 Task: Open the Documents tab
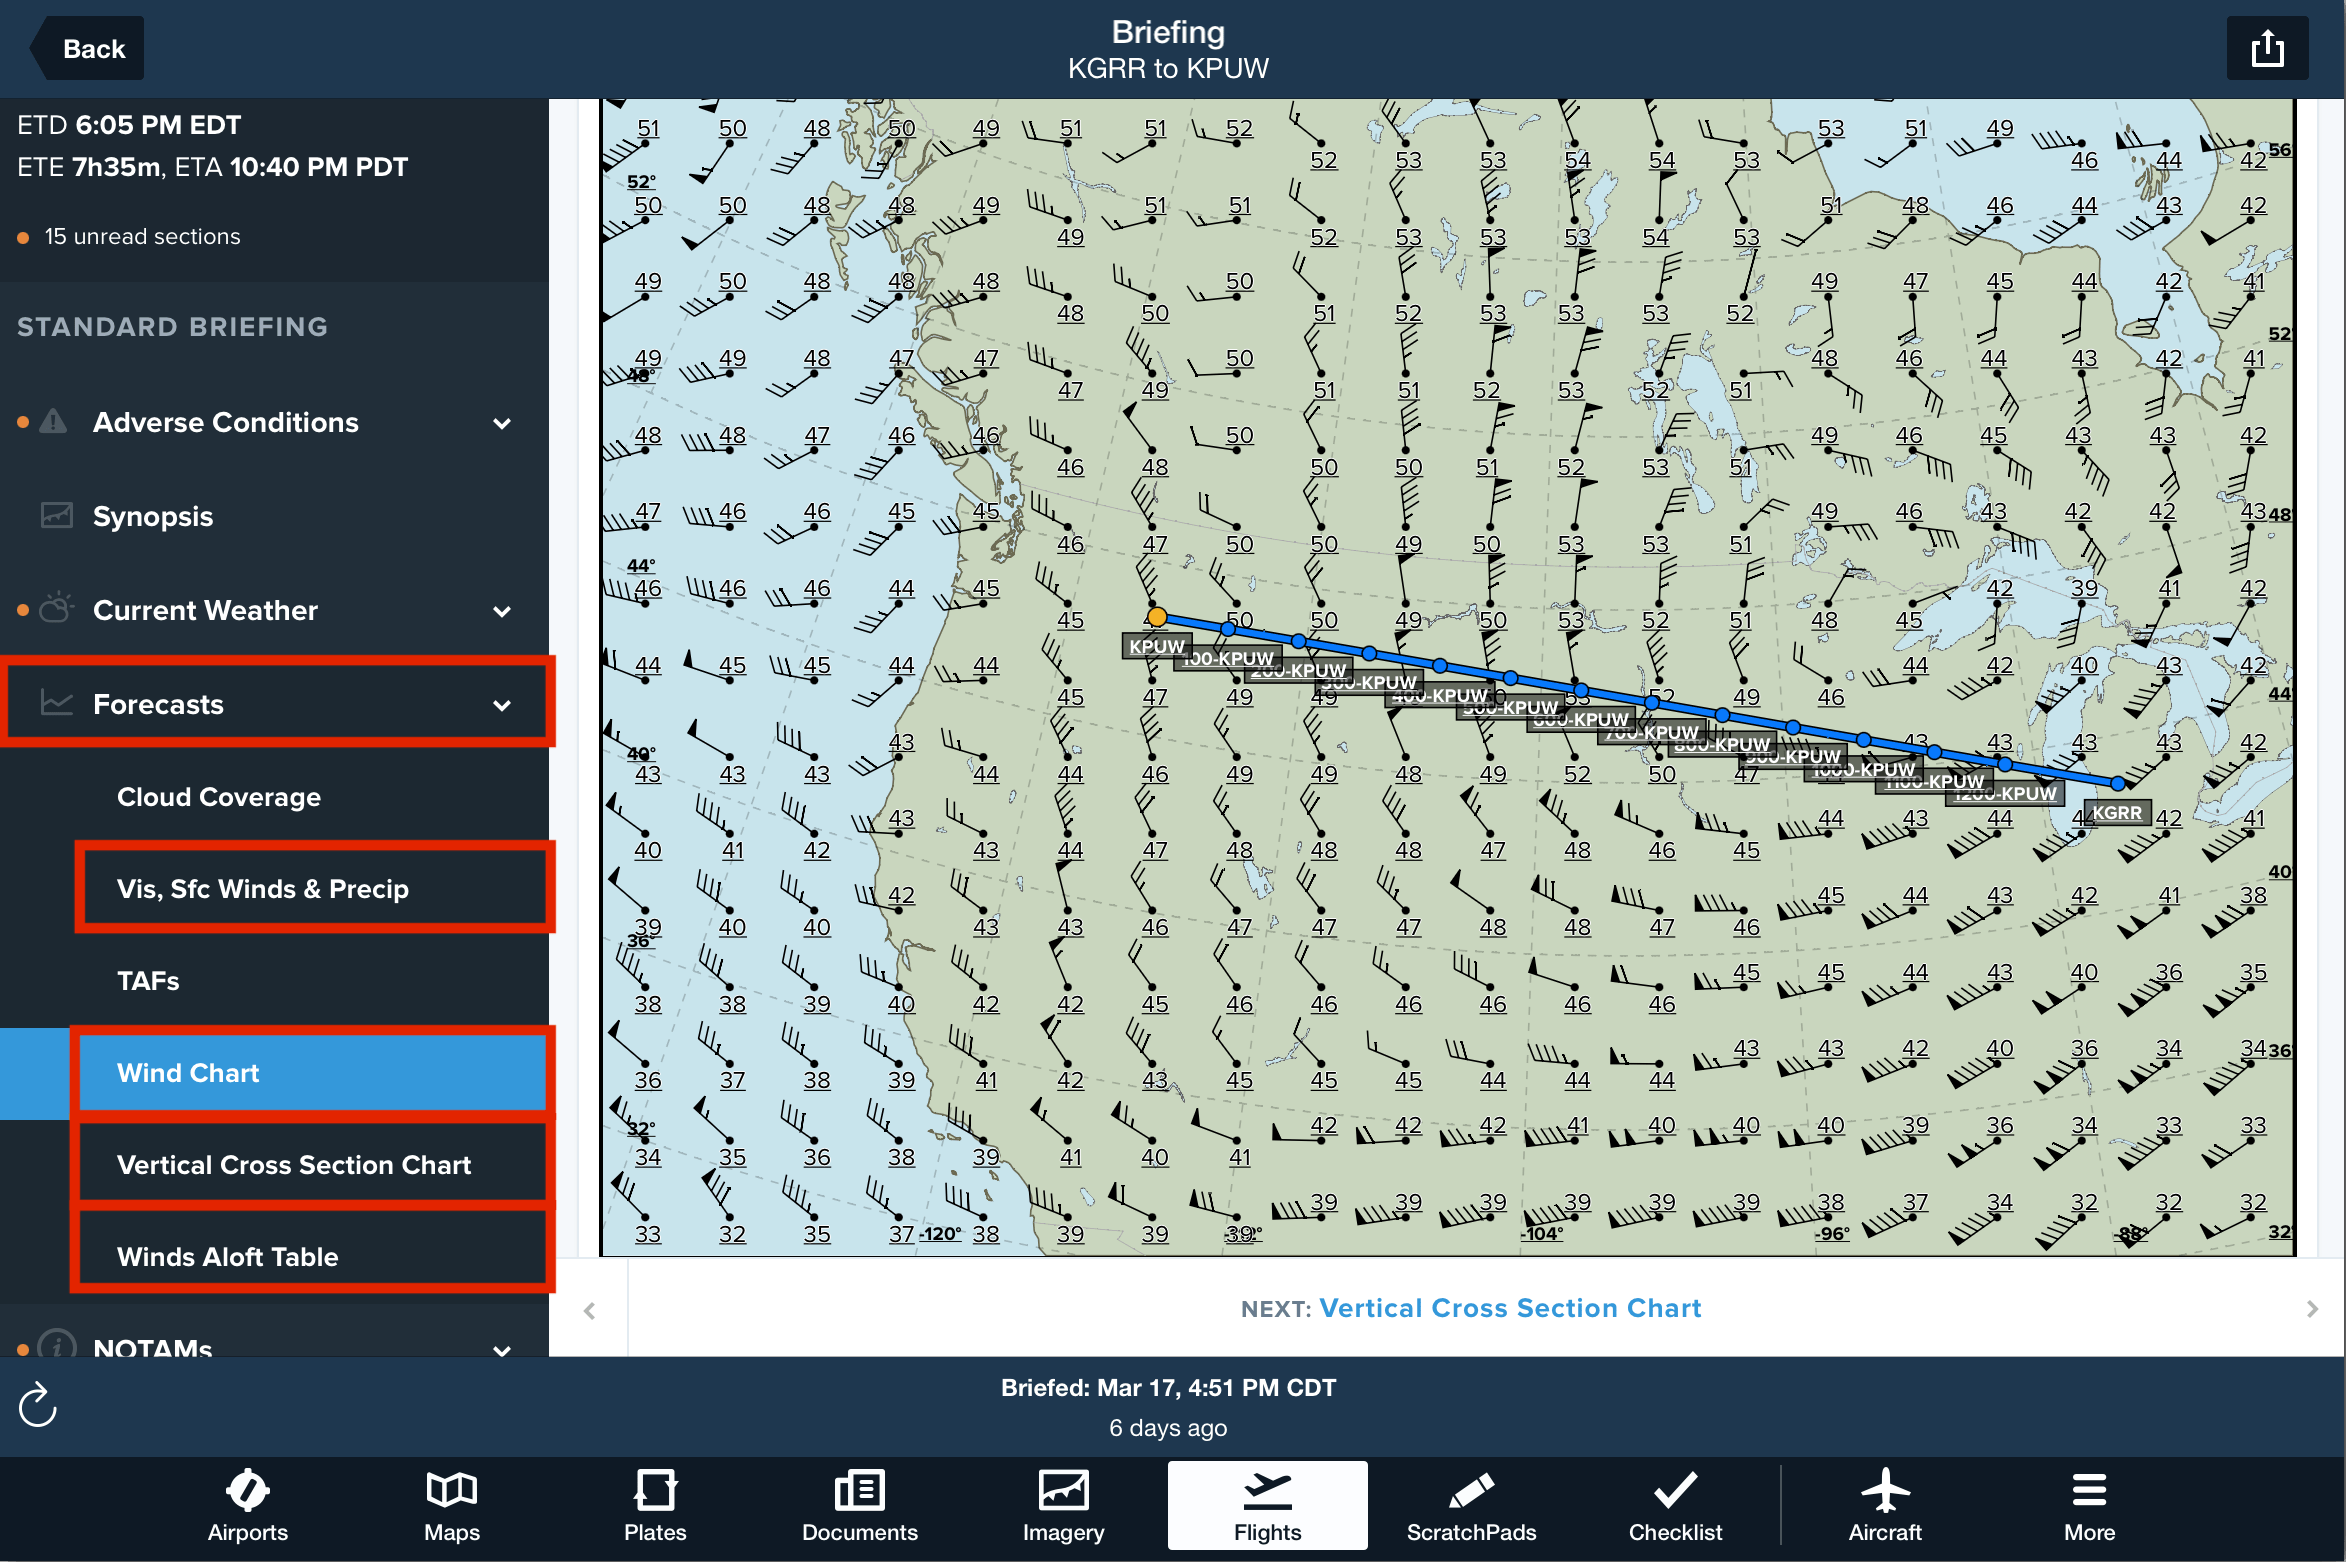coord(859,1506)
